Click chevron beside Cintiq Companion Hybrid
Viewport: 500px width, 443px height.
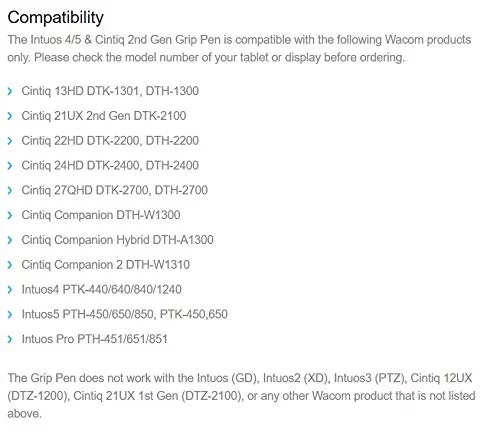click(10, 240)
